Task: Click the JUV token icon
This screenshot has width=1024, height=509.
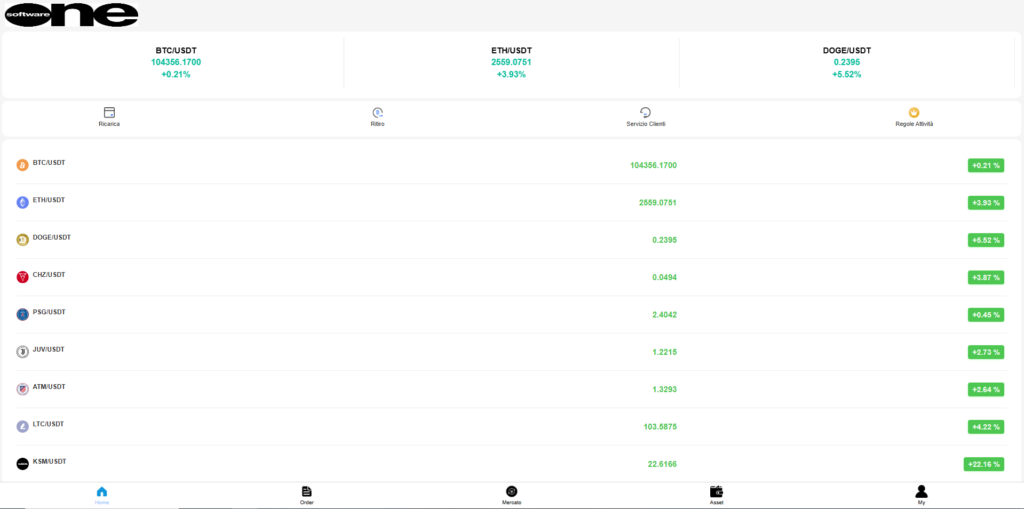Action: coord(23,352)
